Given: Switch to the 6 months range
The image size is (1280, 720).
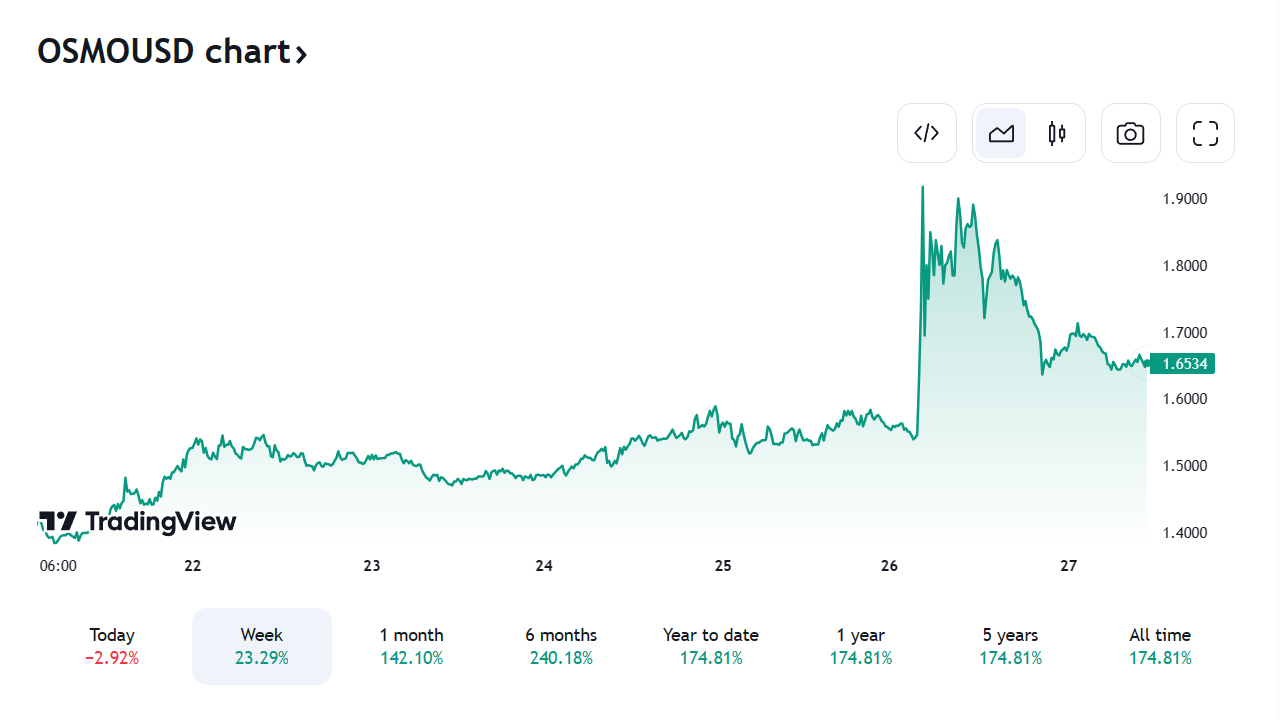Looking at the screenshot, I should pyautogui.click(x=561, y=646).
